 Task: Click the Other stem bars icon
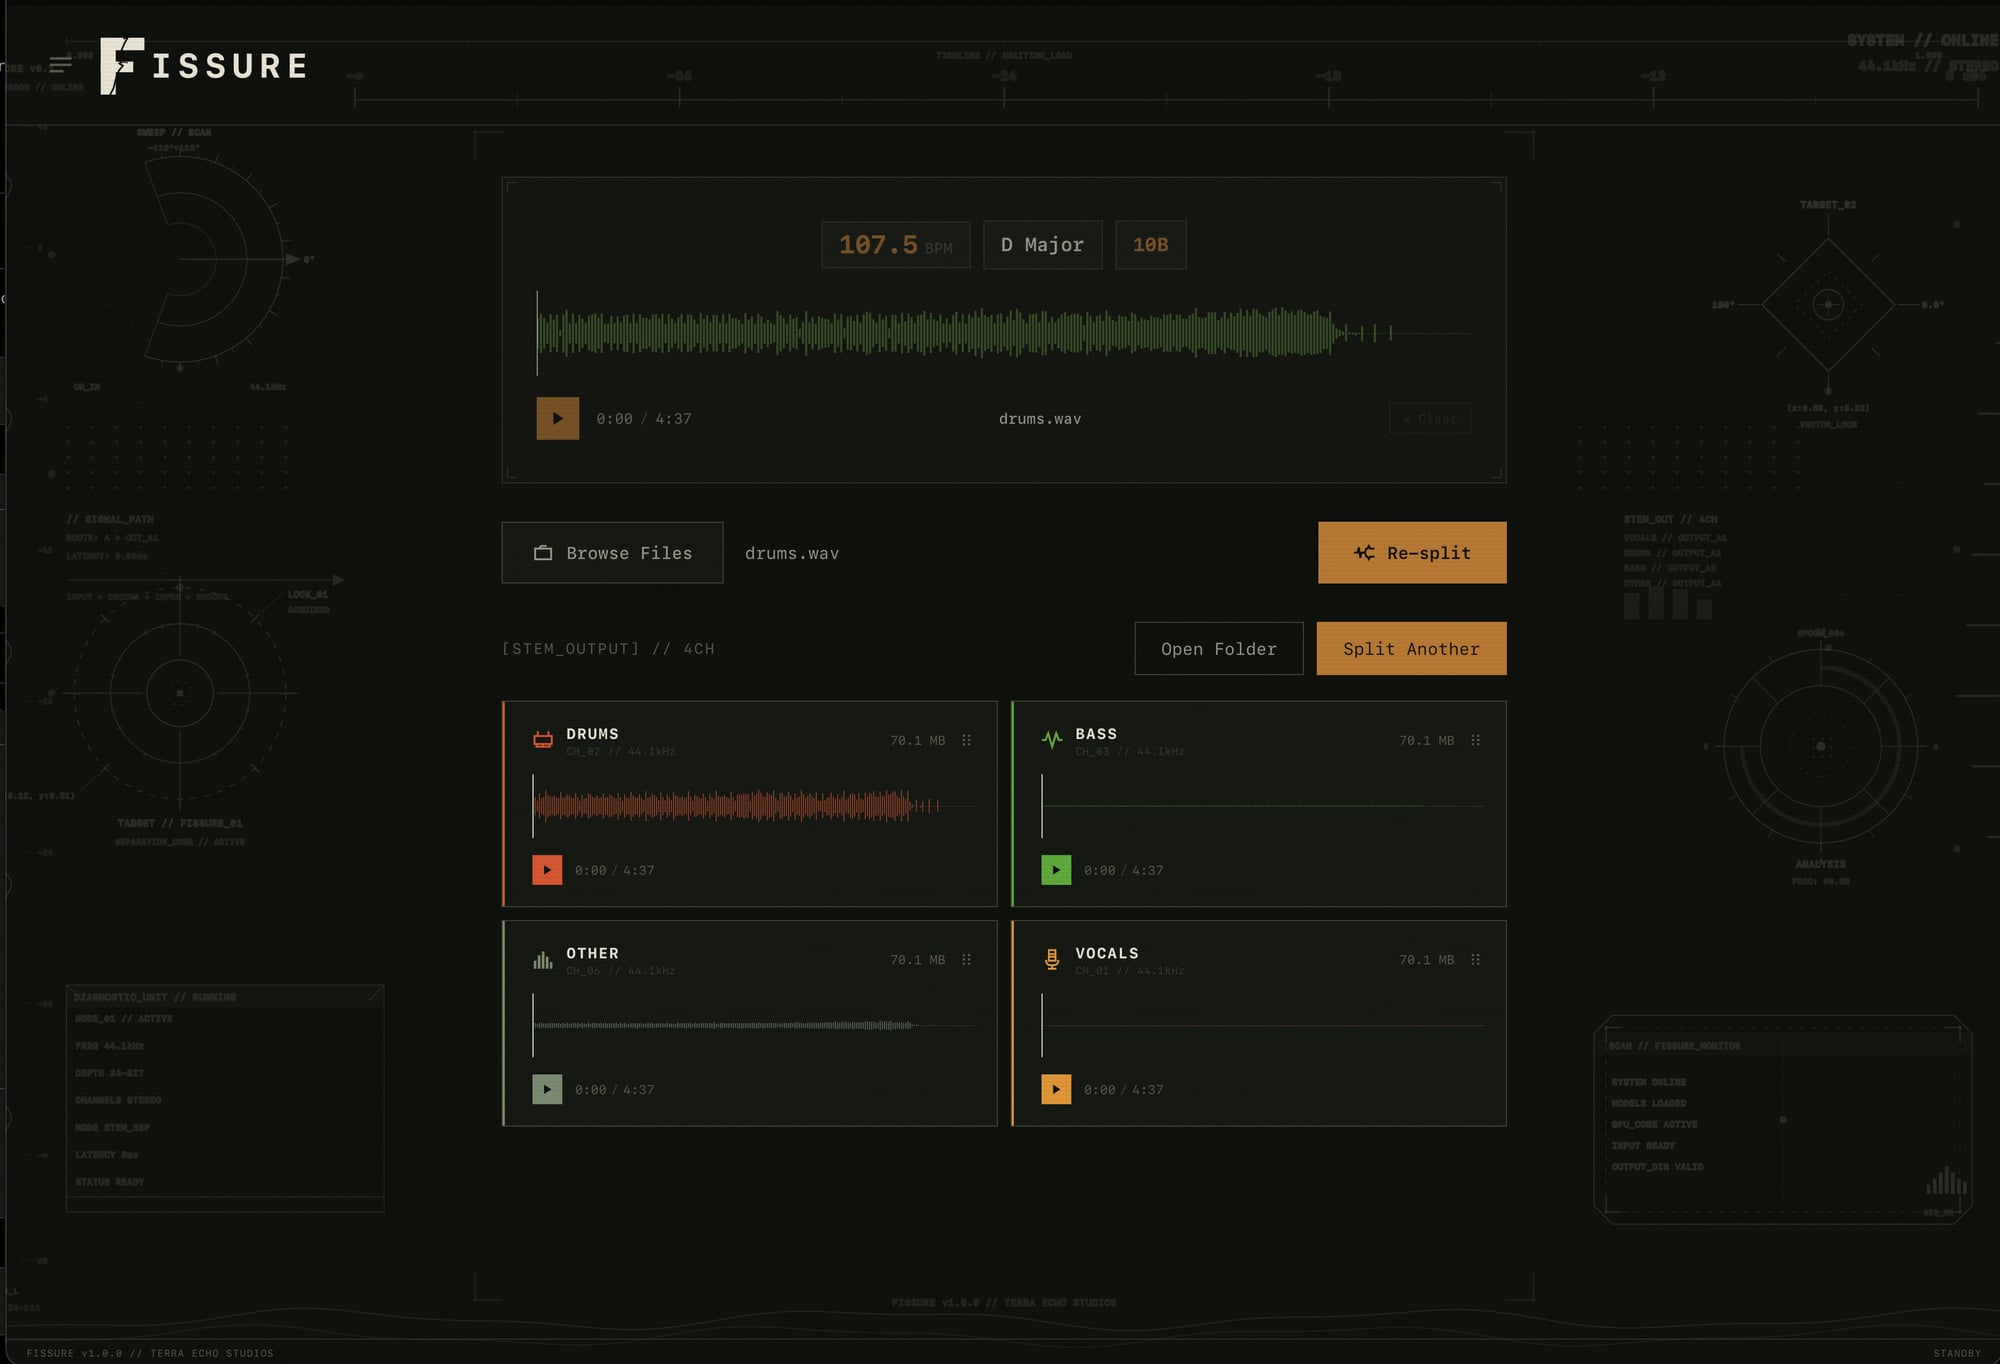(543, 960)
